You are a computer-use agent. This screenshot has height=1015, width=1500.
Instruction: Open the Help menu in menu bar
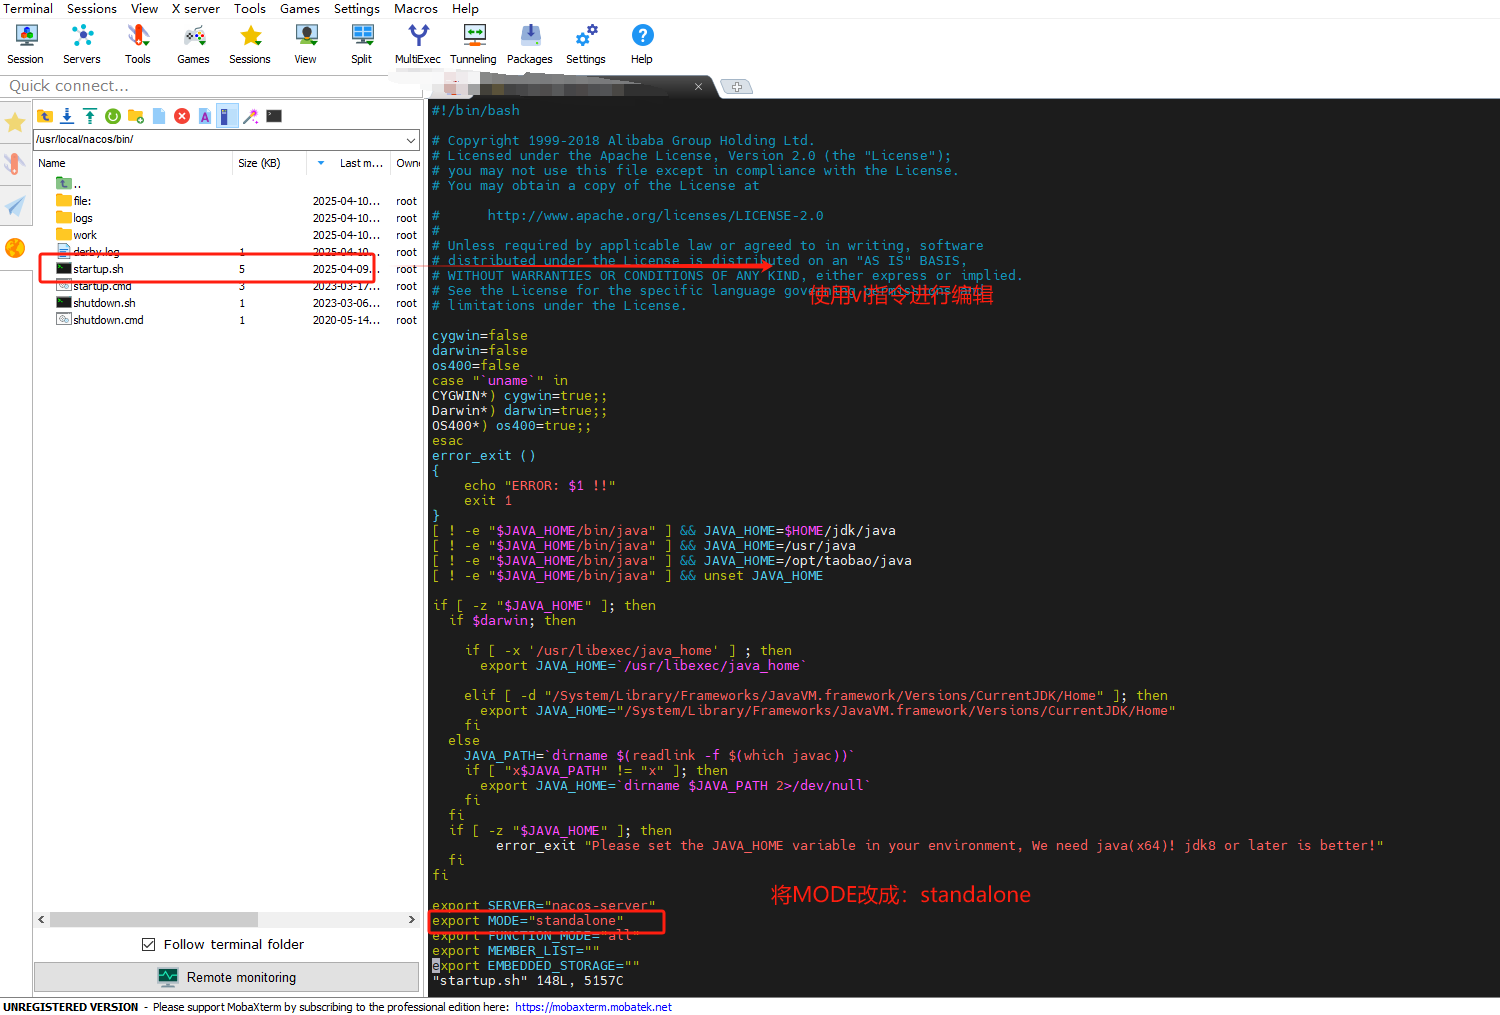(465, 8)
